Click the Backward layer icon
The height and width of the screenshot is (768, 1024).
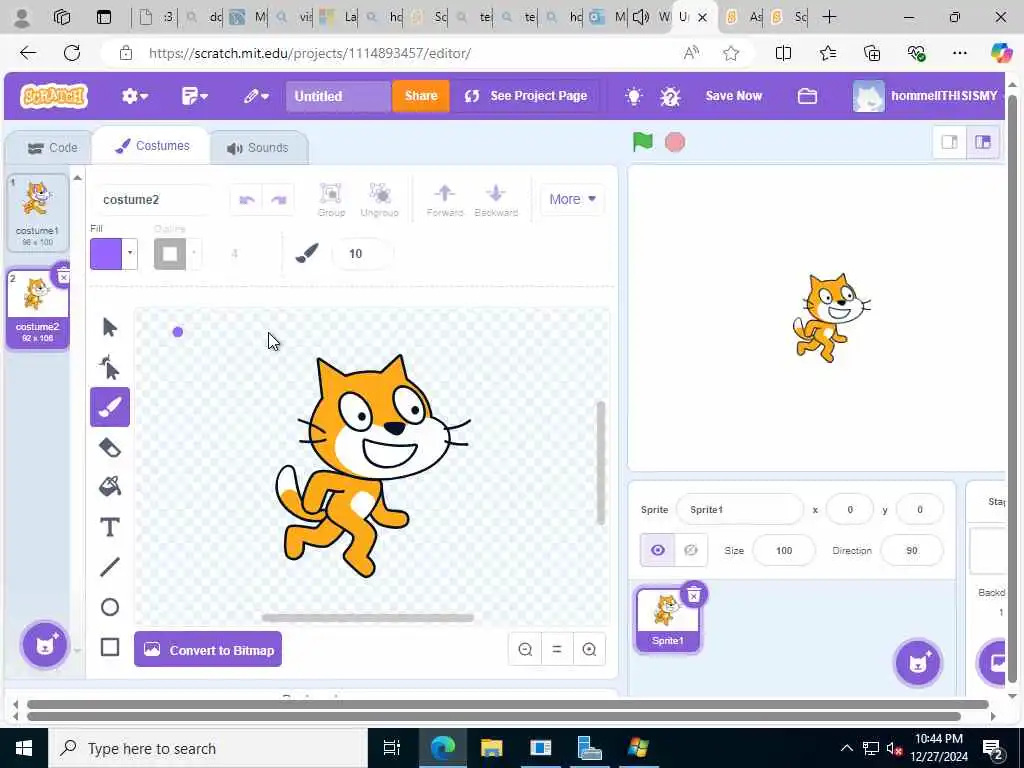(x=496, y=200)
